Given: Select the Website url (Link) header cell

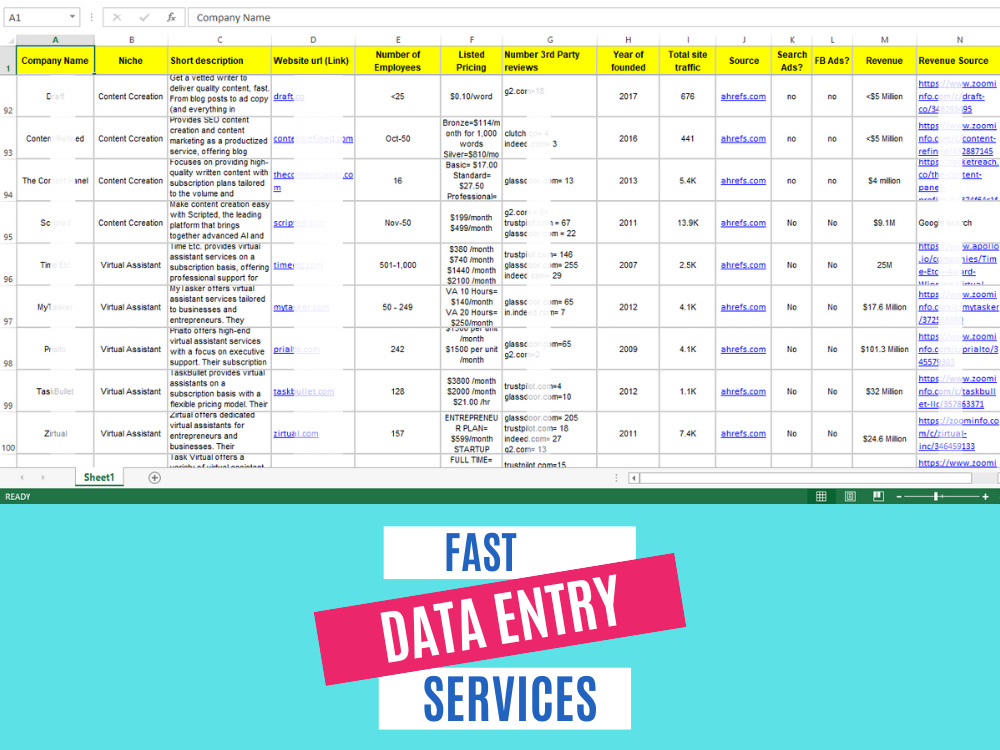Looking at the screenshot, I should click(x=313, y=61).
